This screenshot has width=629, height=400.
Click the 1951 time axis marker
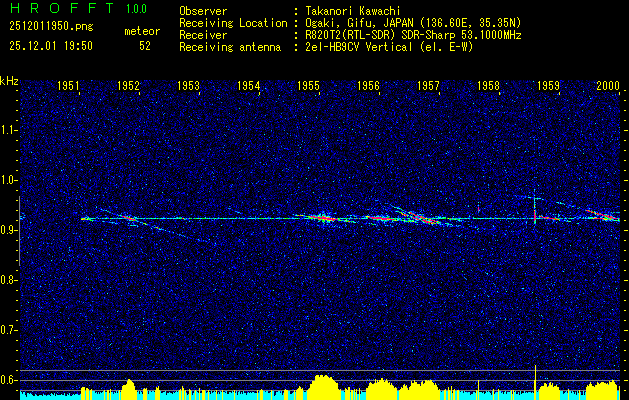[69, 85]
